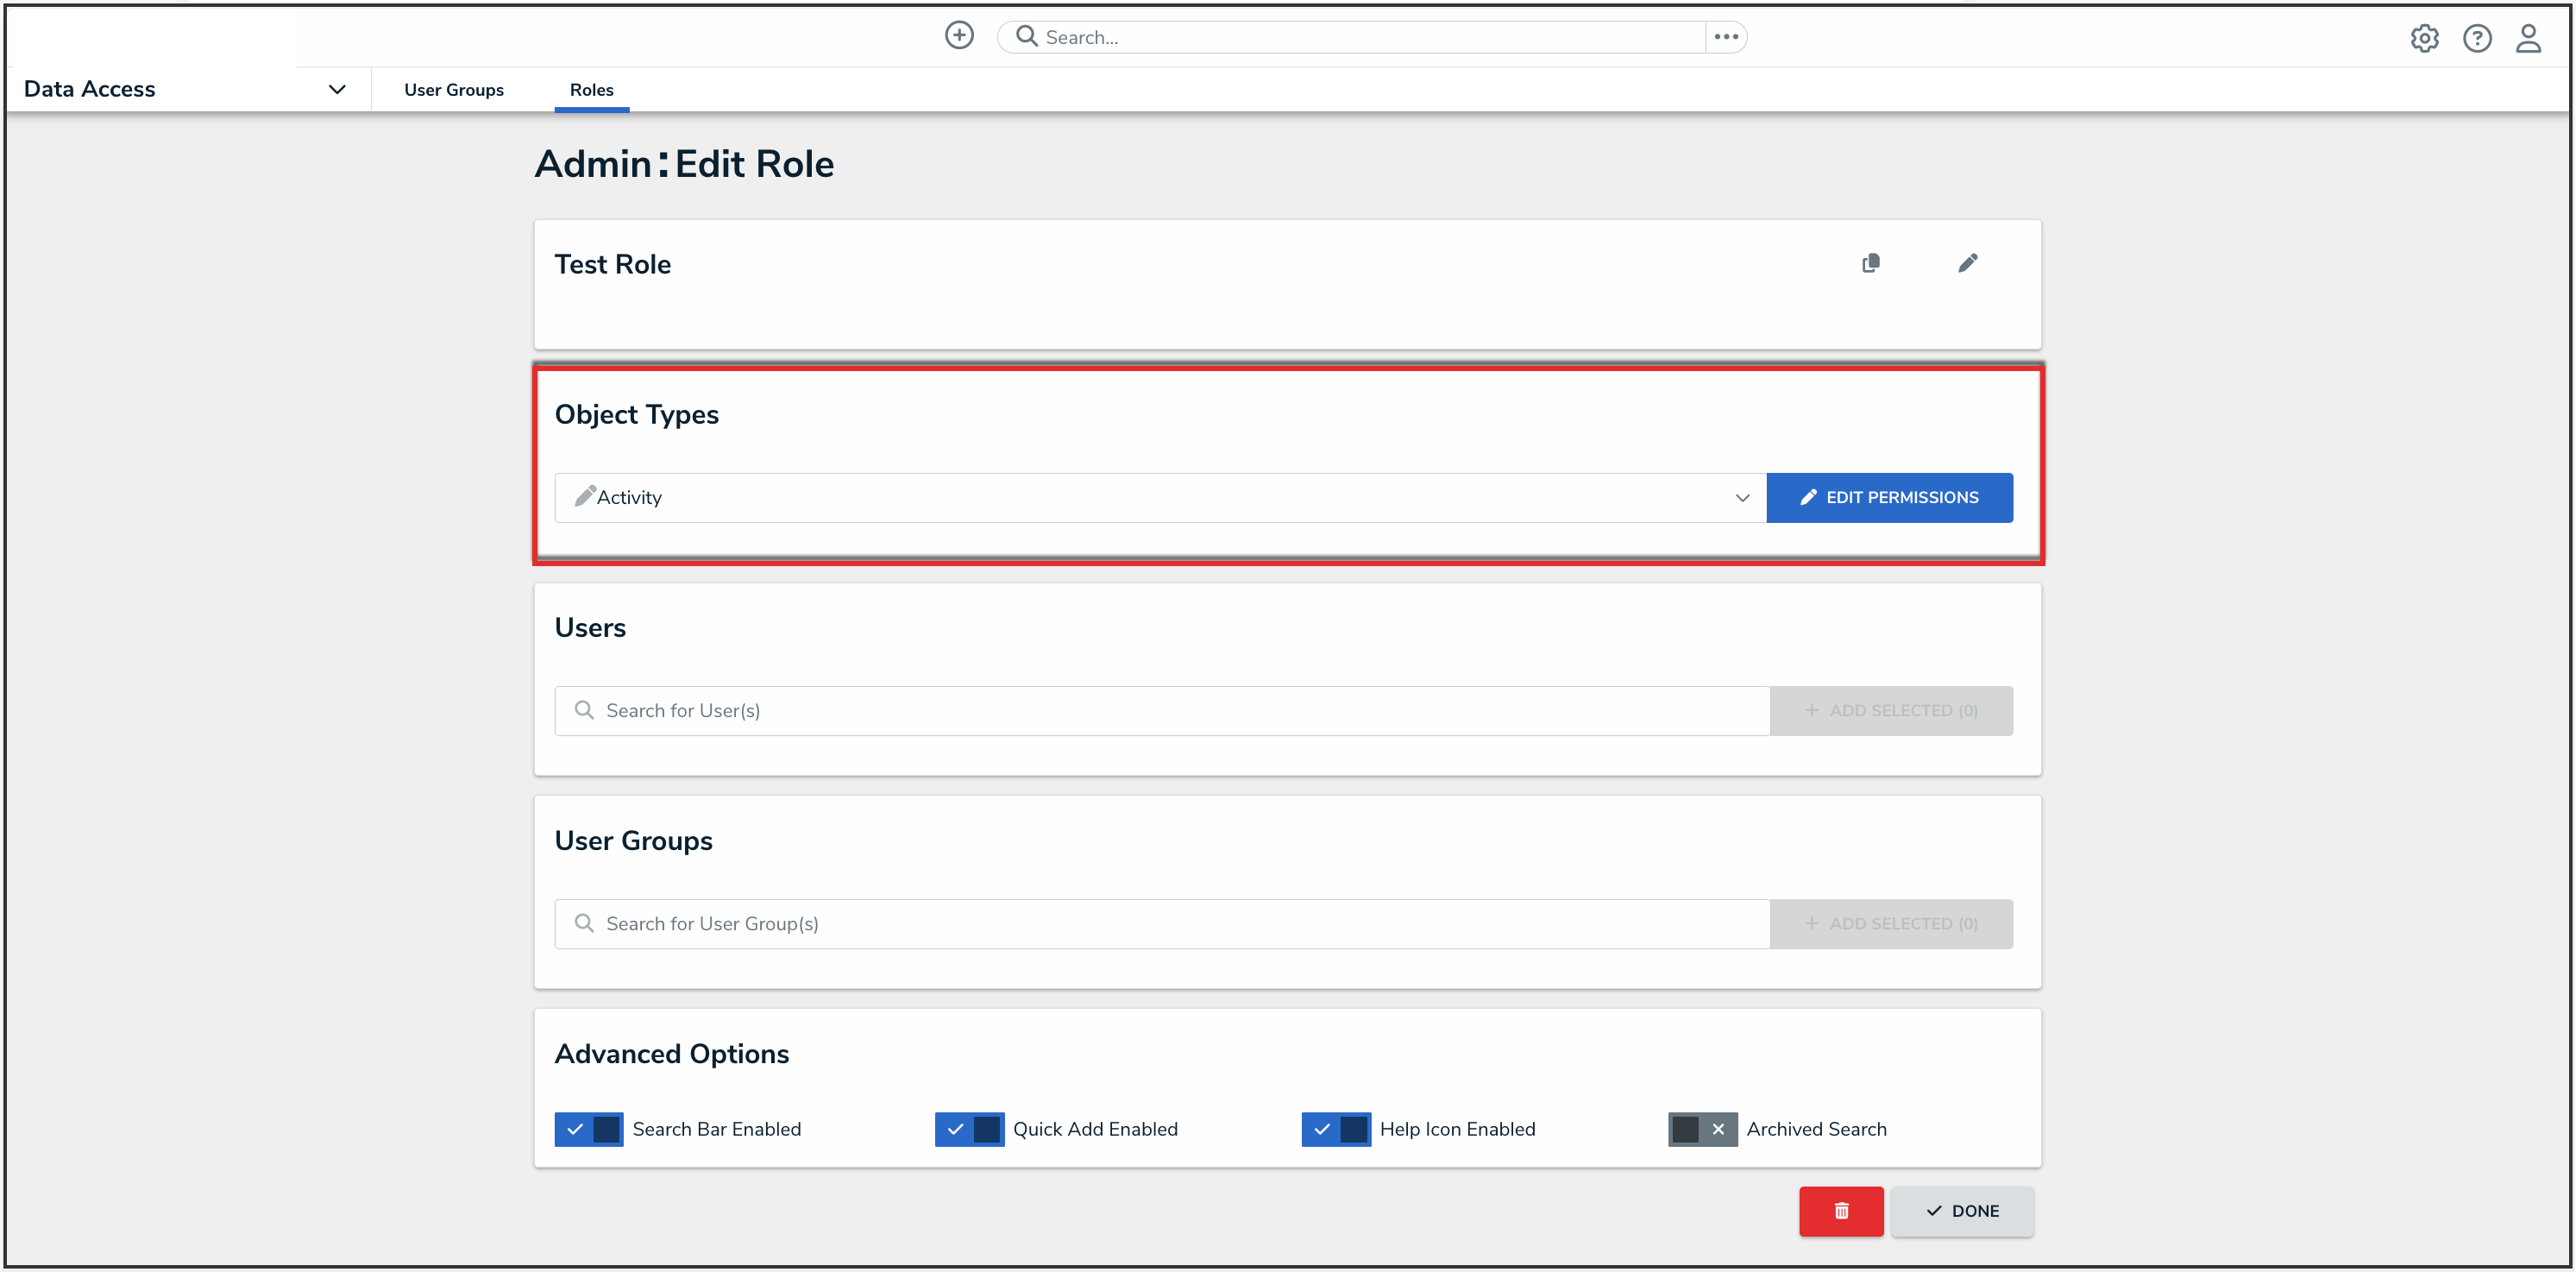This screenshot has height=1272, width=2576.
Task: Click the pencil icon to rename Test Role
Action: tap(1967, 263)
